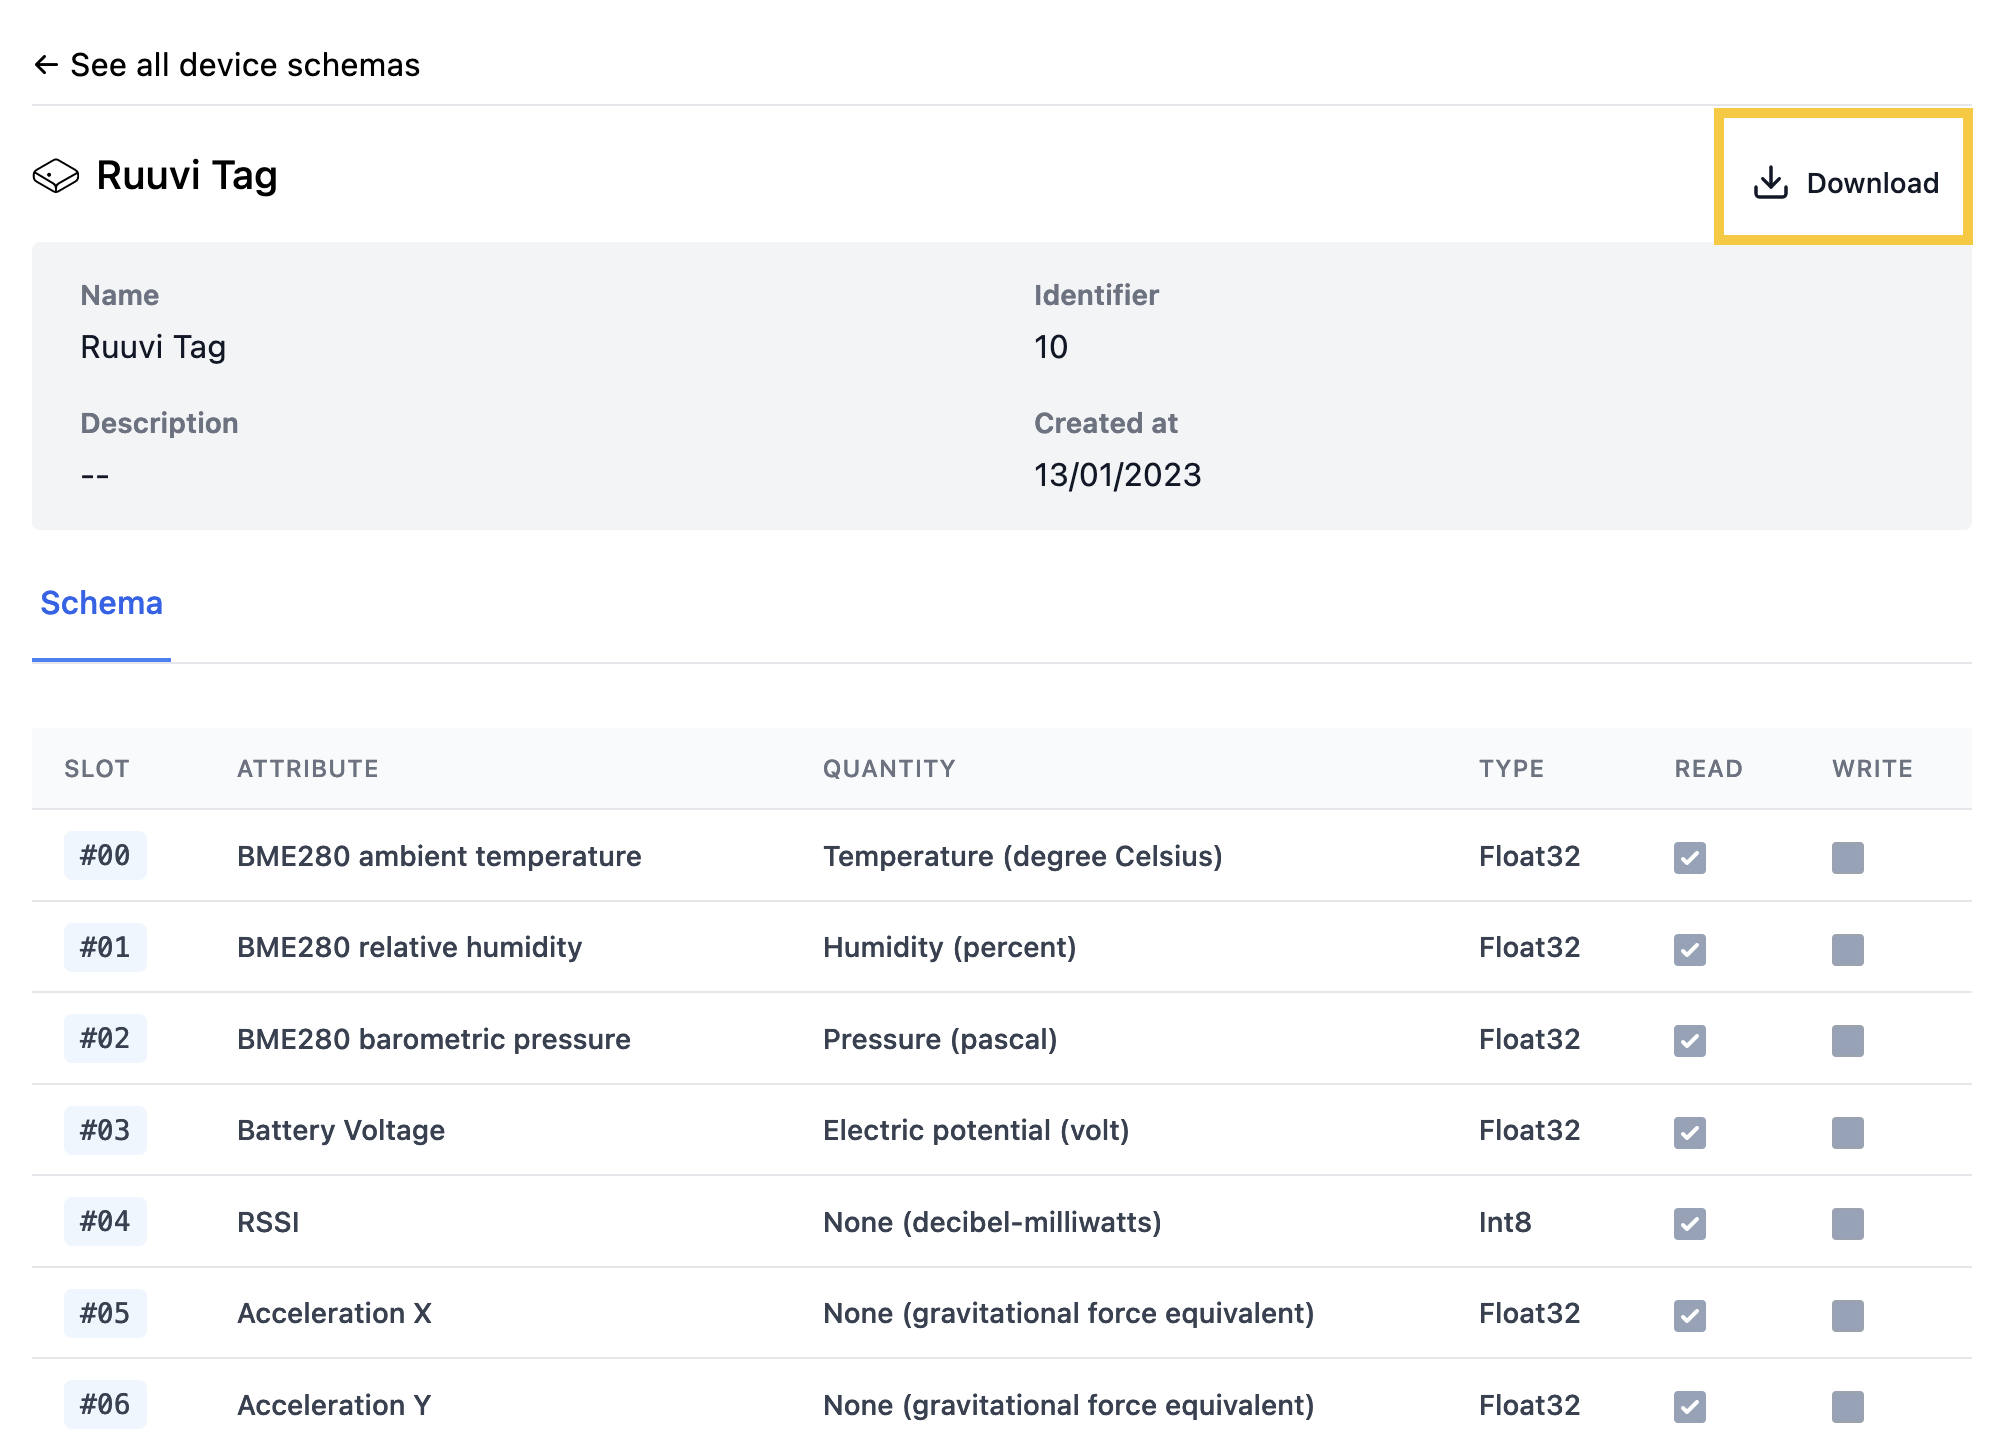Click the READ column header
This screenshot has width=1990, height=1446.
click(x=1709, y=769)
